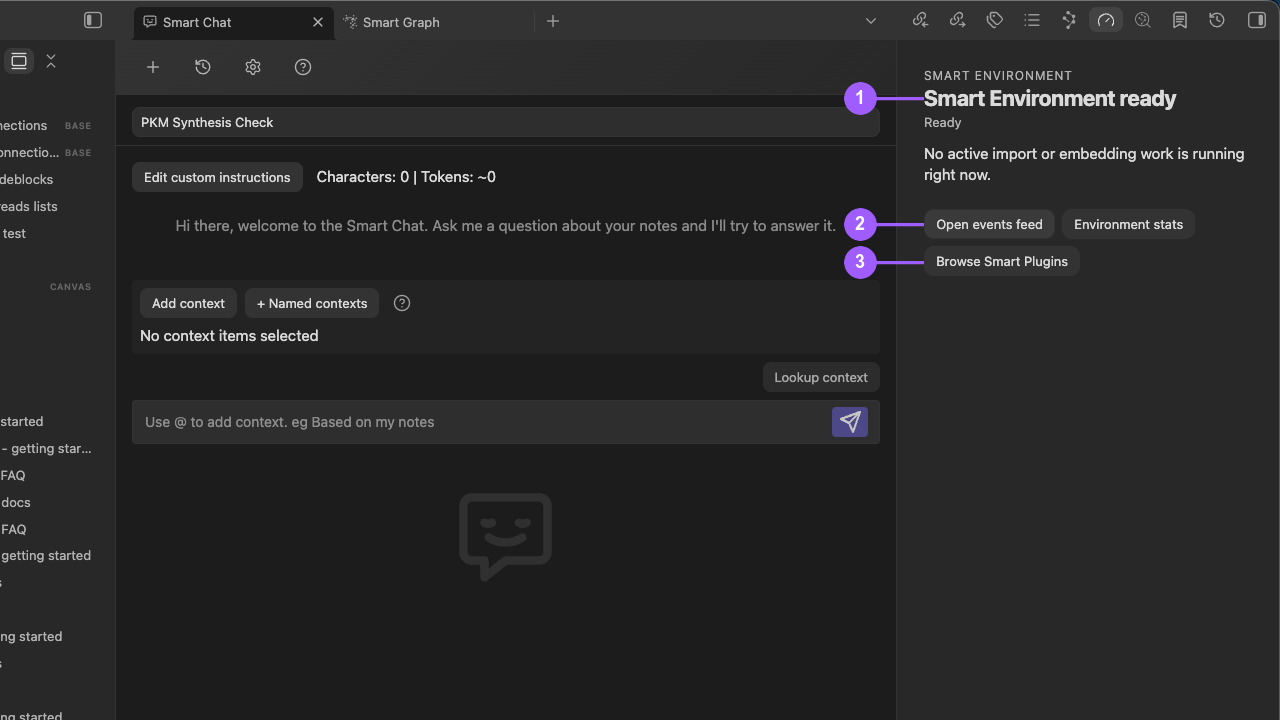Click Environment stats button
1280x720 pixels.
(x=1128, y=224)
